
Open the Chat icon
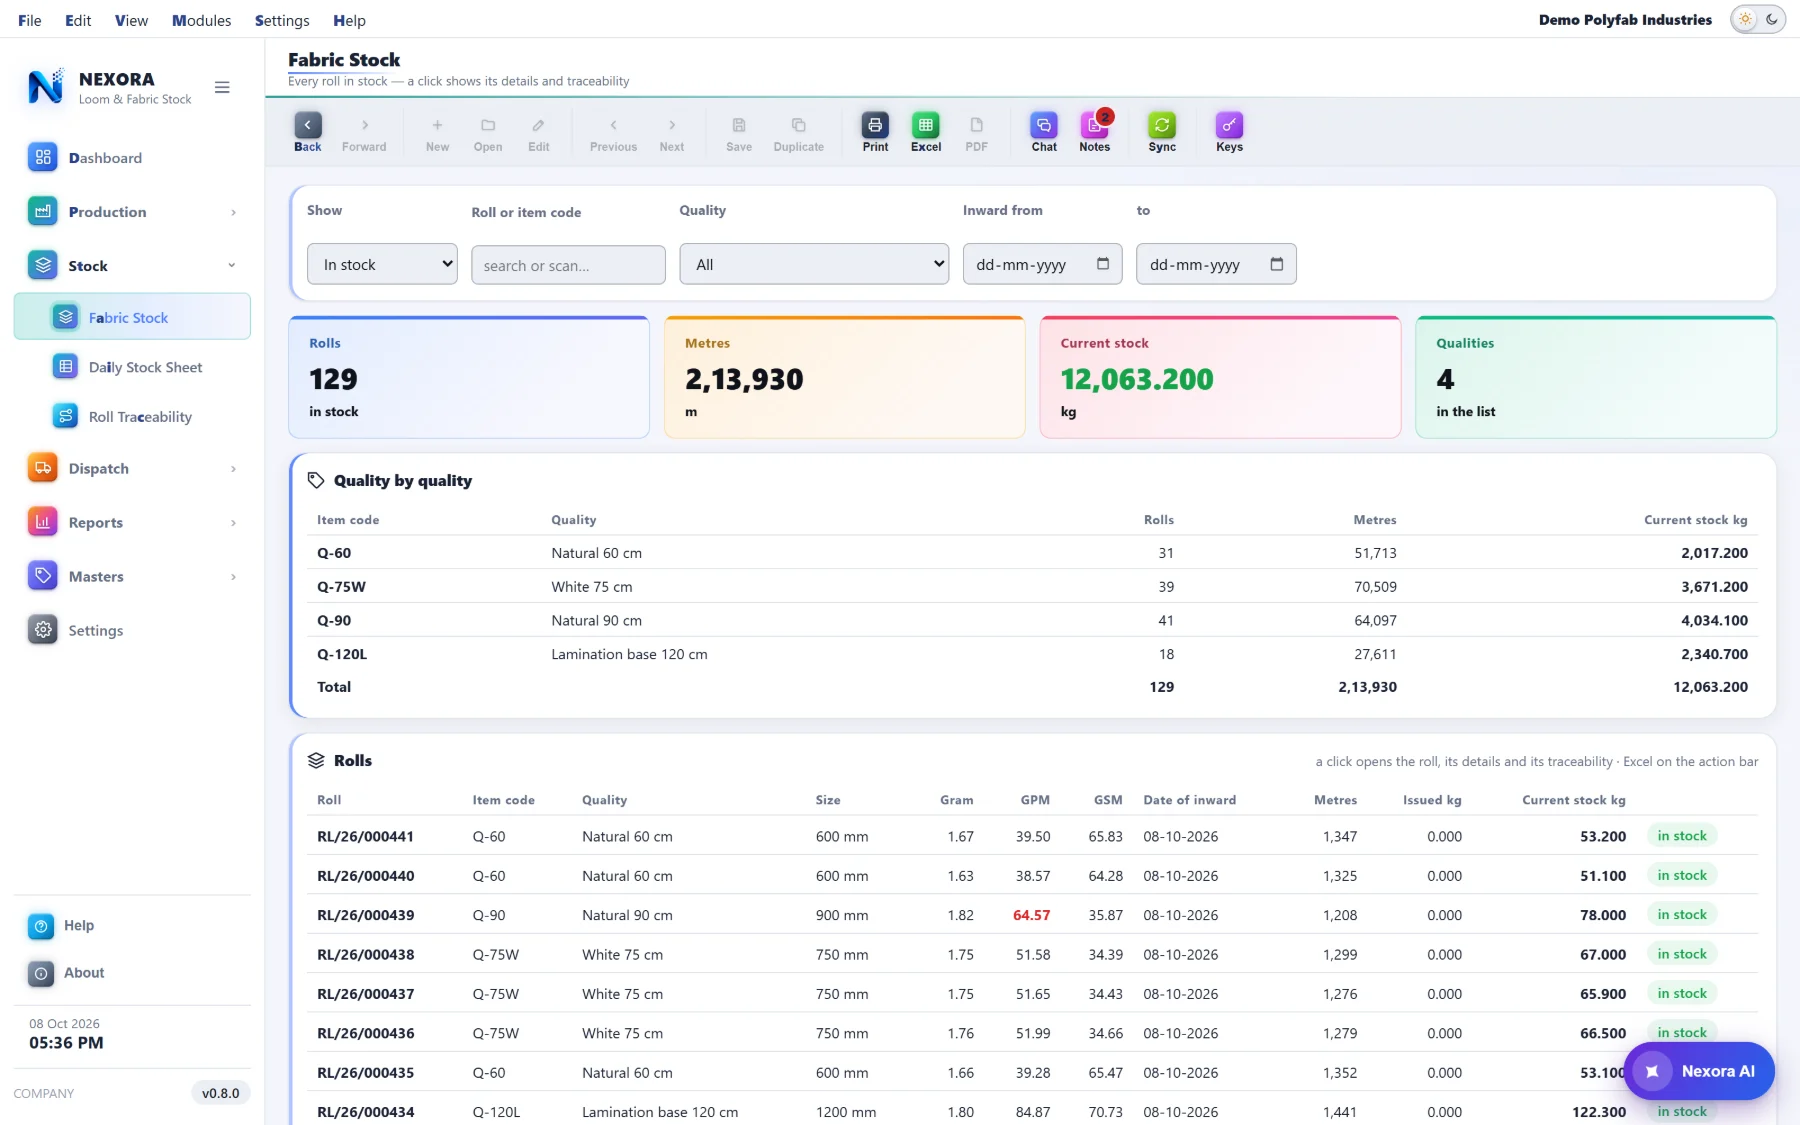click(1044, 132)
